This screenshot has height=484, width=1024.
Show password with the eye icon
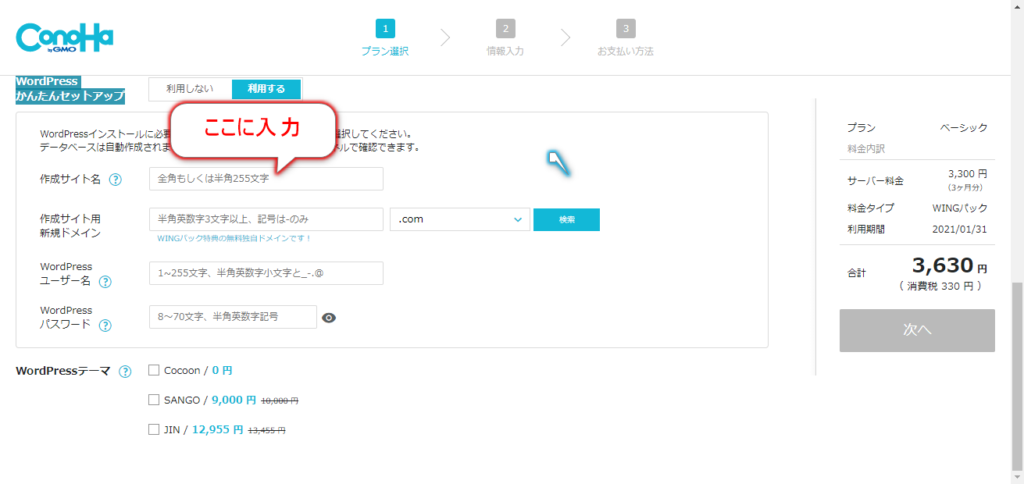[329, 317]
